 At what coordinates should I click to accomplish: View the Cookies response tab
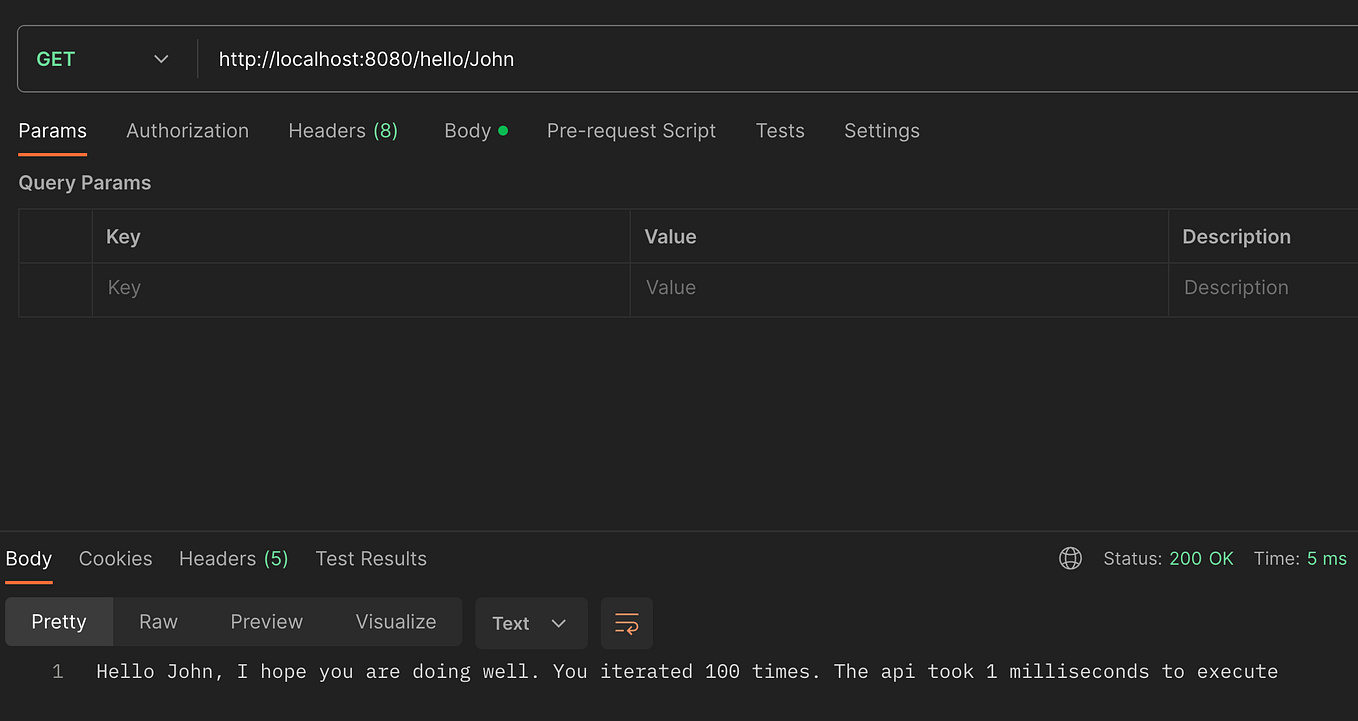[x=115, y=558]
